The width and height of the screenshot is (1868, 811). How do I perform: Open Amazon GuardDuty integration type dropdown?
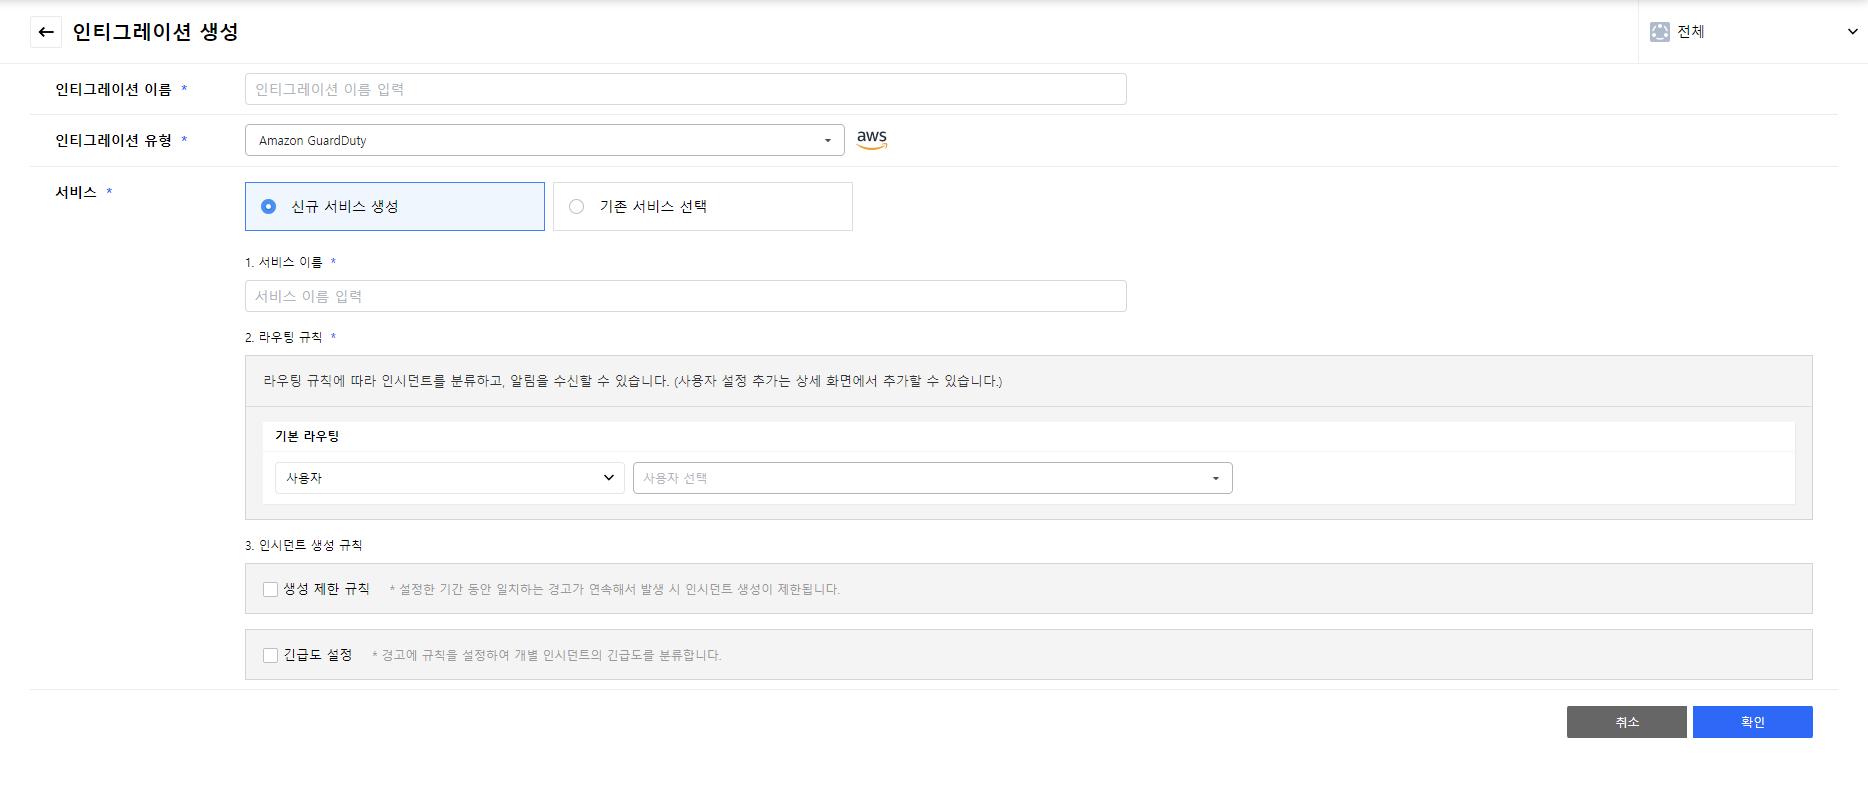point(544,140)
